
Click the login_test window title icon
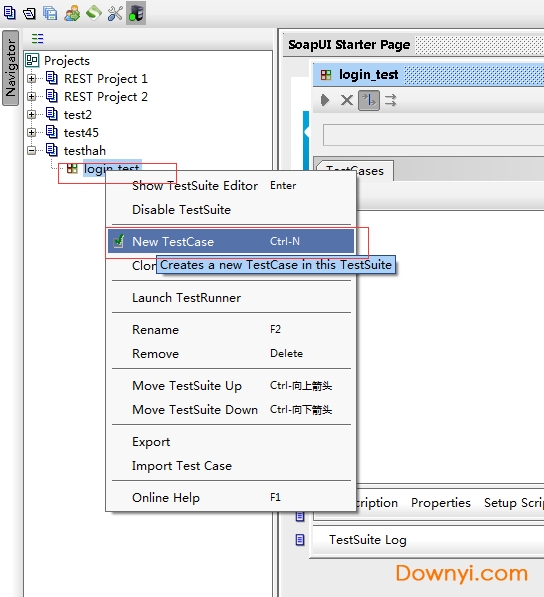(326, 75)
